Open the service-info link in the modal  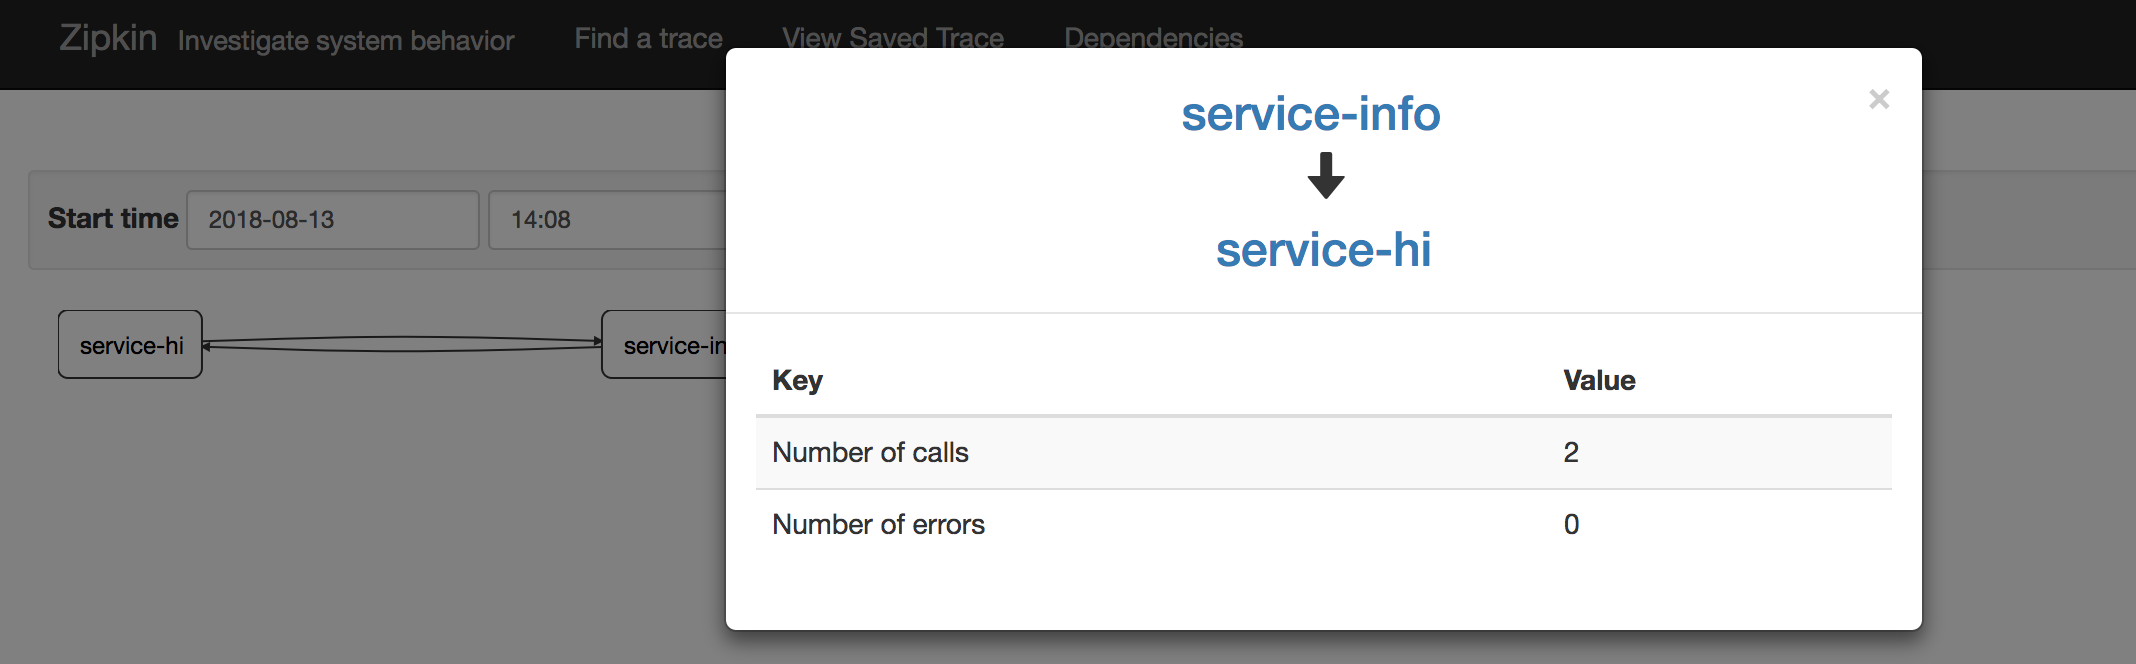(1311, 114)
